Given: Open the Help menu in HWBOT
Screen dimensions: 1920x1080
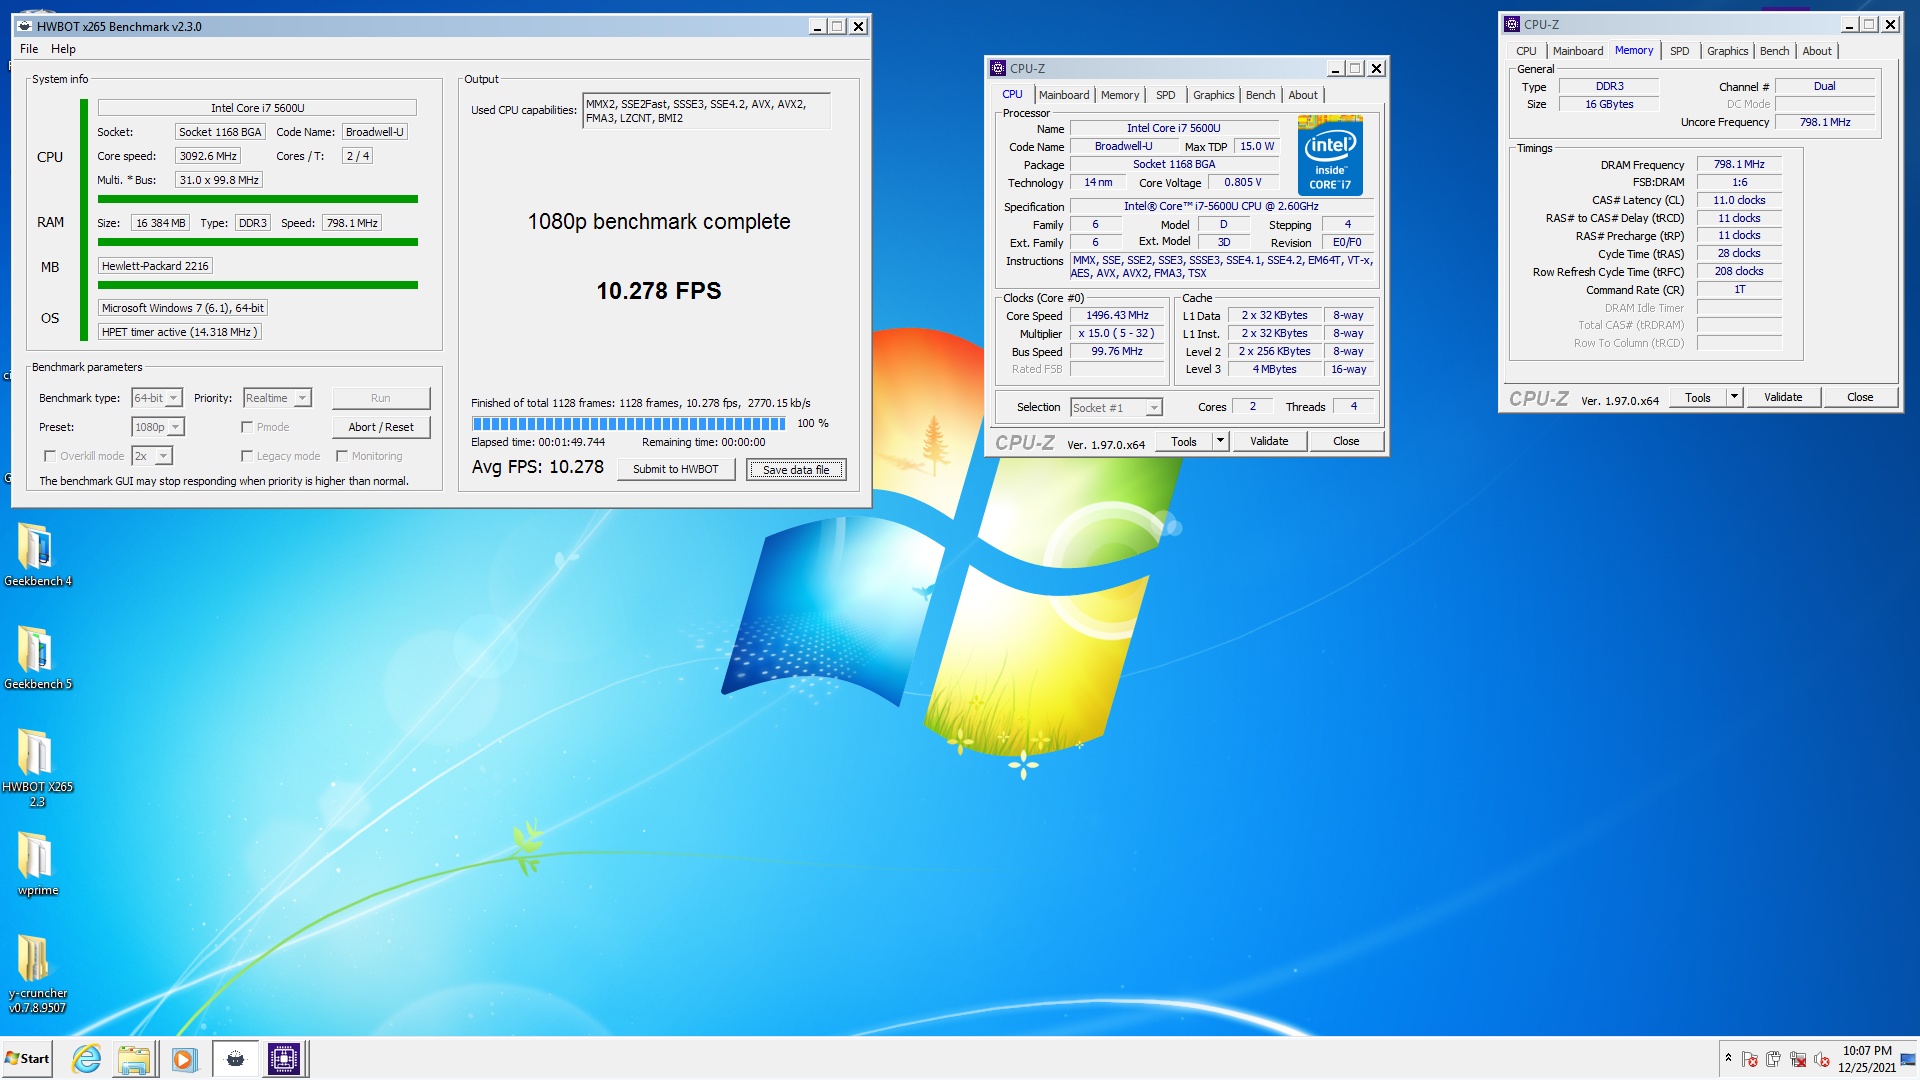Looking at the screenshot, I should pyautogui.click(x=63, y=49).
